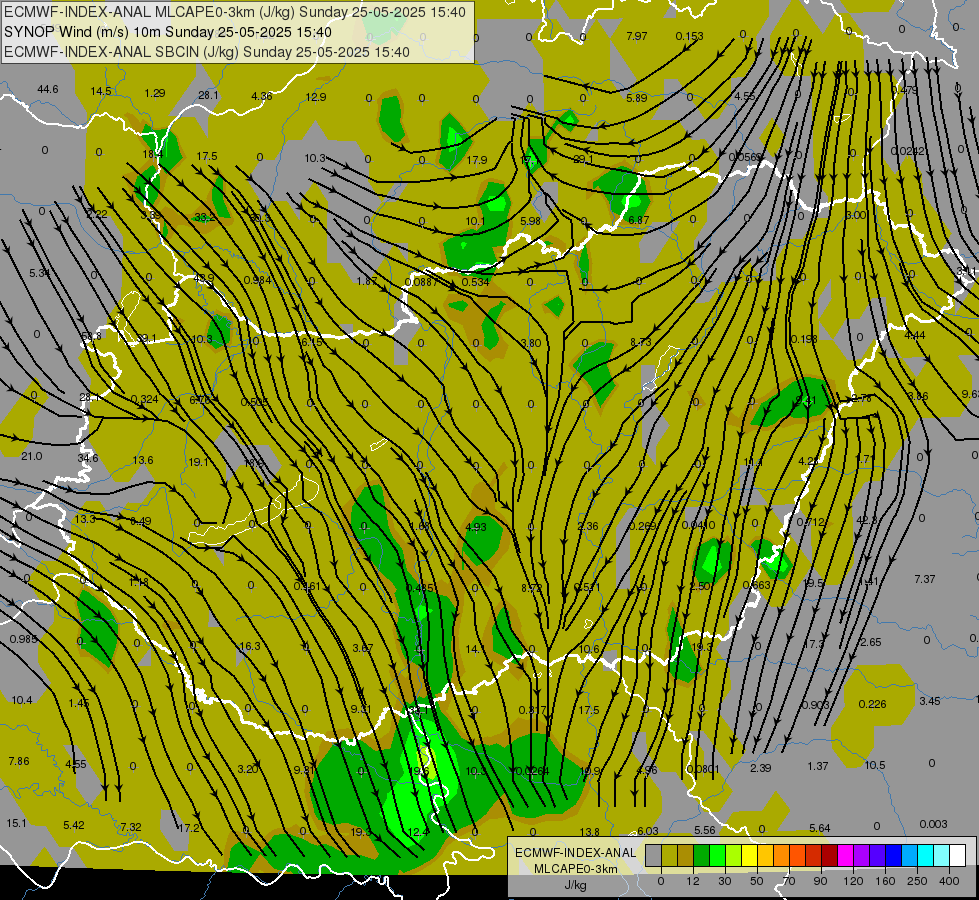Click the legend tick label 30
Viewport: 979px width, 900px height.
click(725, 881)
